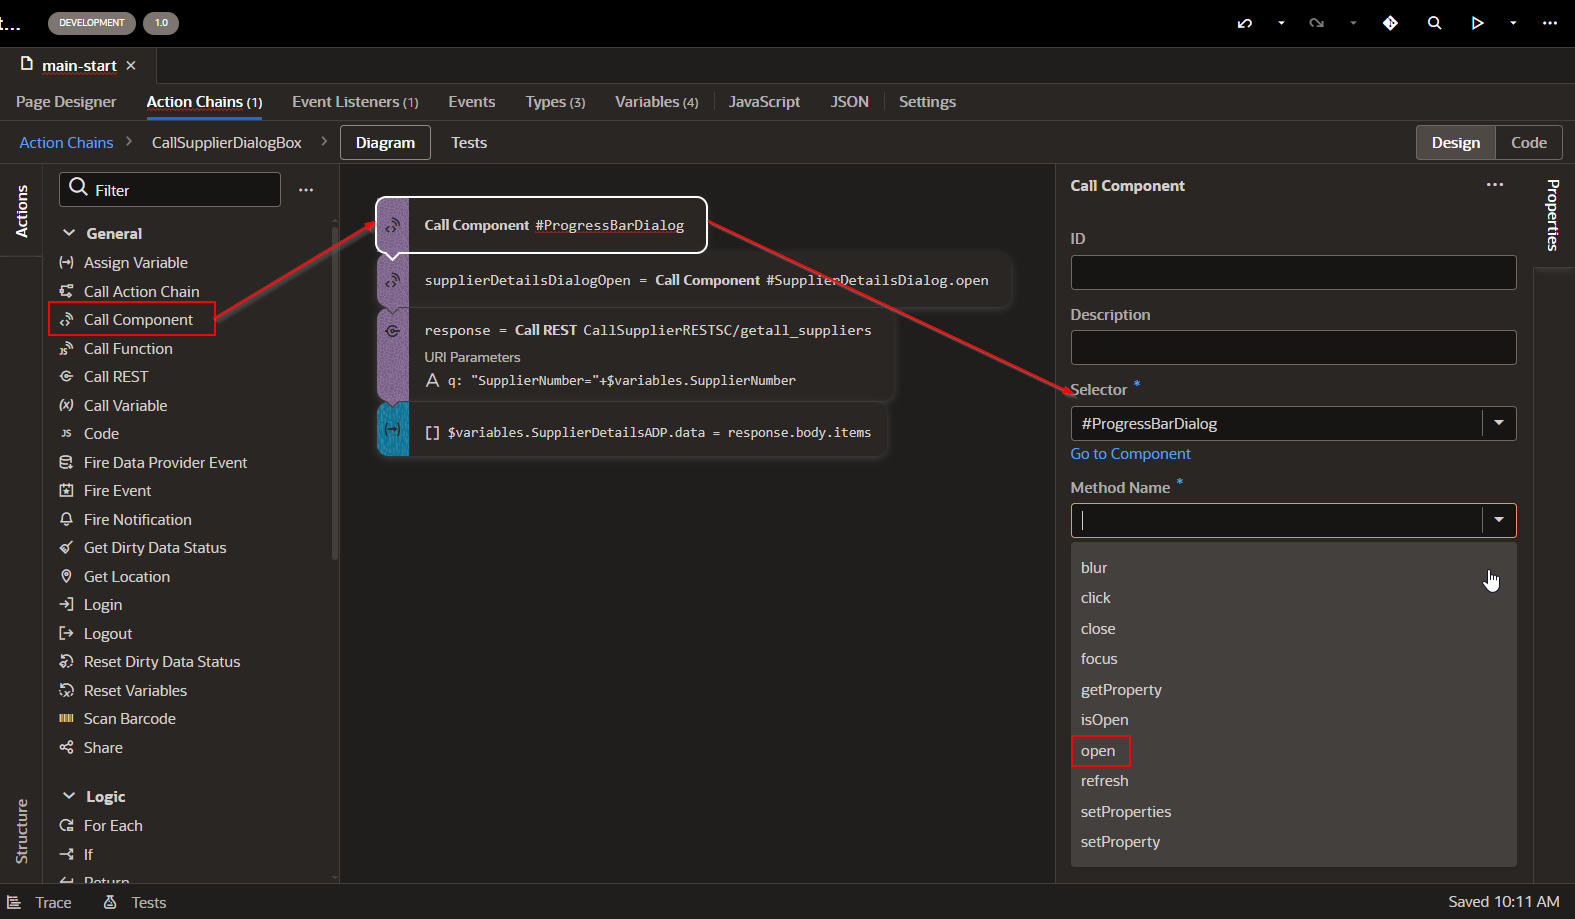Collapse the Logic actions group

(69, 796)
